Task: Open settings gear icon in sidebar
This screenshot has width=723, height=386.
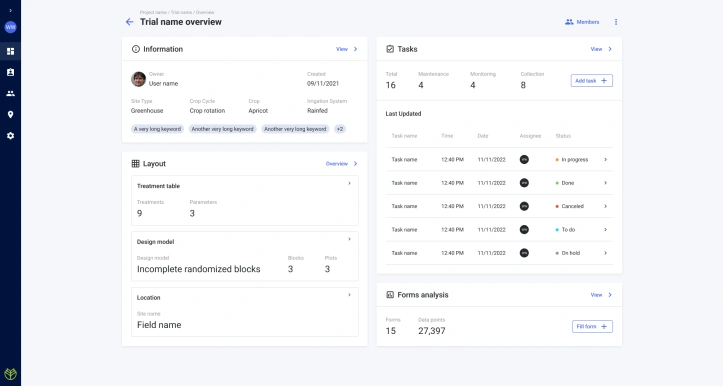Action: [10, 136]
